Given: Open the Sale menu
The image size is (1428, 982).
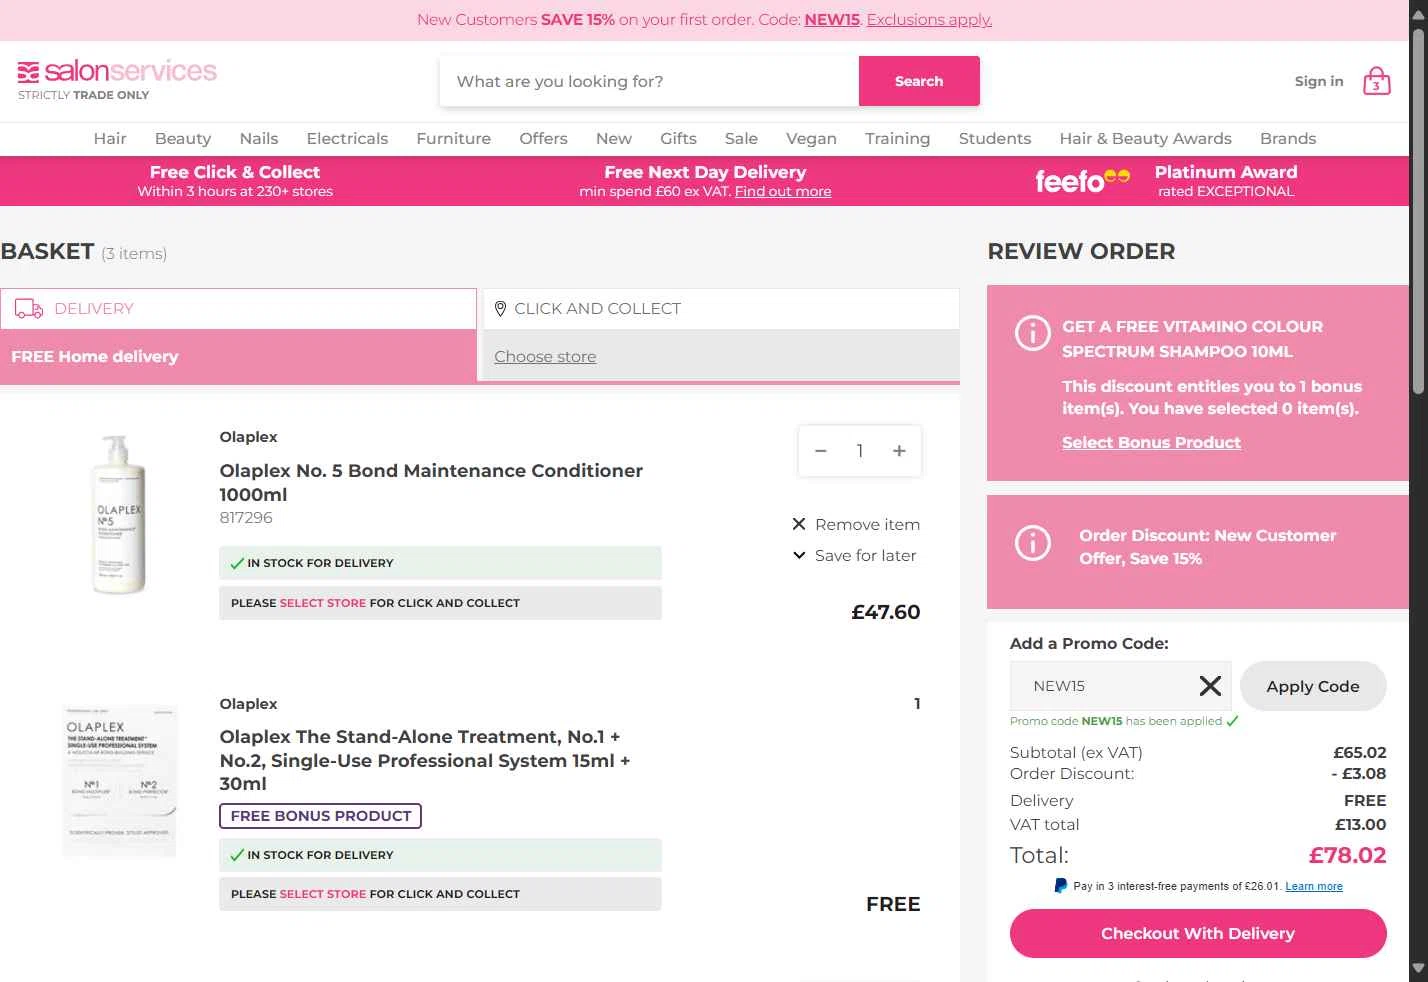Looking at the screenshot, I should [741, 139].
